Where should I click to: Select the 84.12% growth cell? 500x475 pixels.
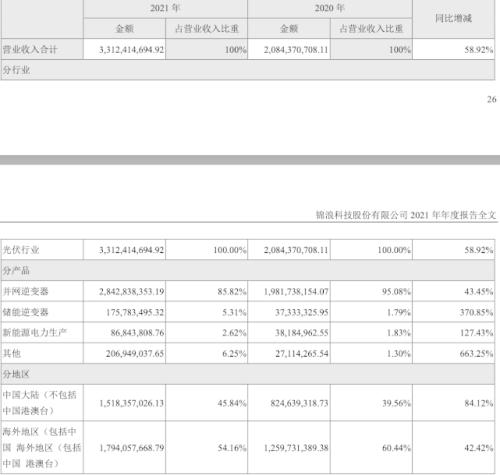click(x=479, y=403)
